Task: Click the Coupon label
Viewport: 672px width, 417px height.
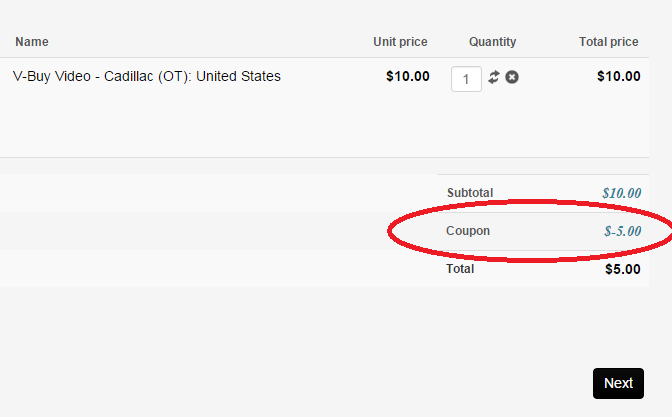Action: point(468,231)
